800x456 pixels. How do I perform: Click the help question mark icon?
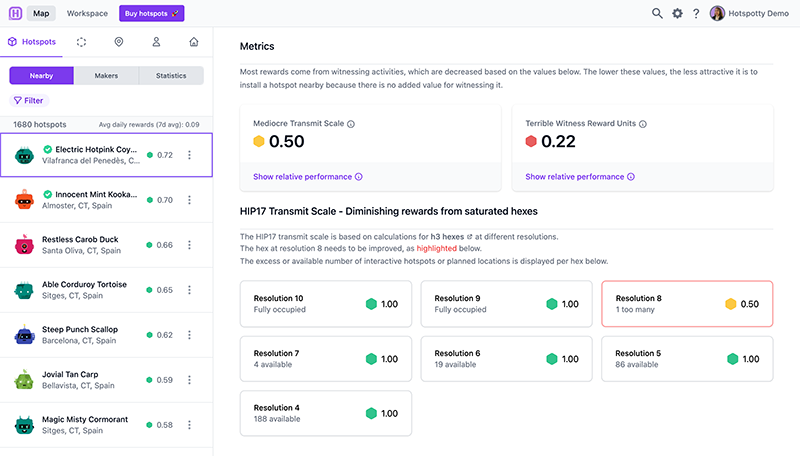coord(696,13)
